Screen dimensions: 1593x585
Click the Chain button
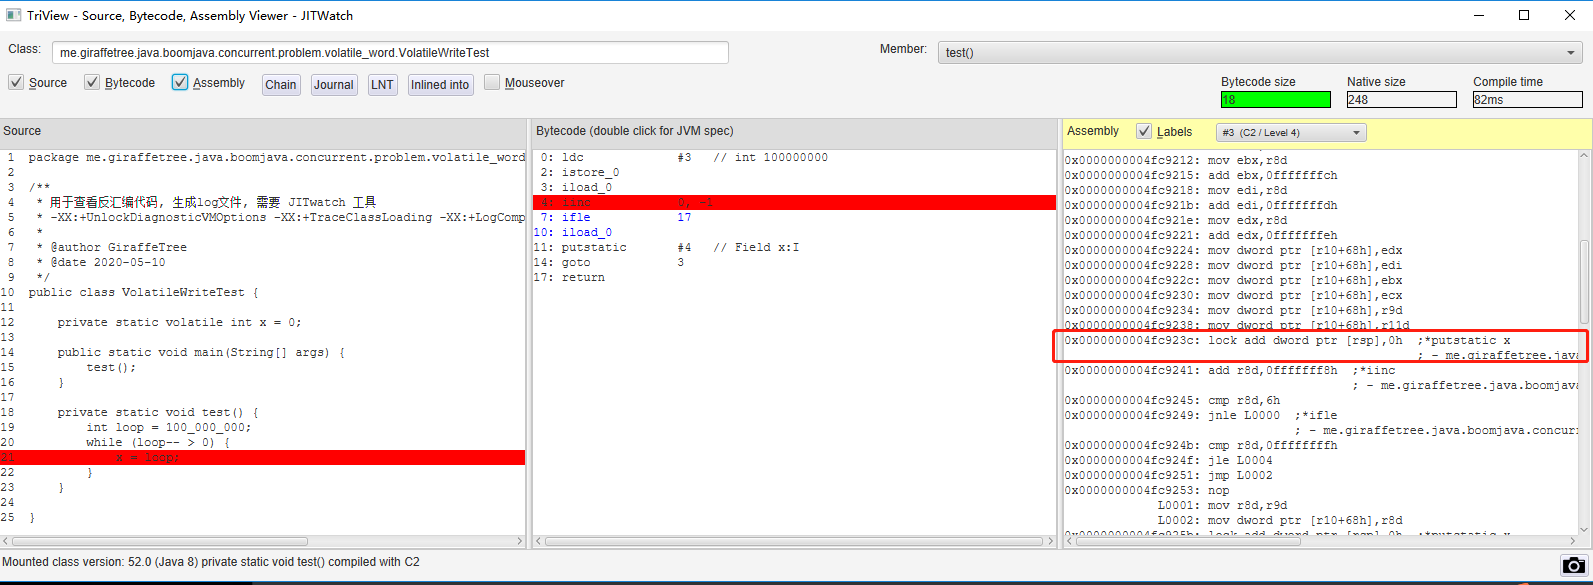click(281, 85)
